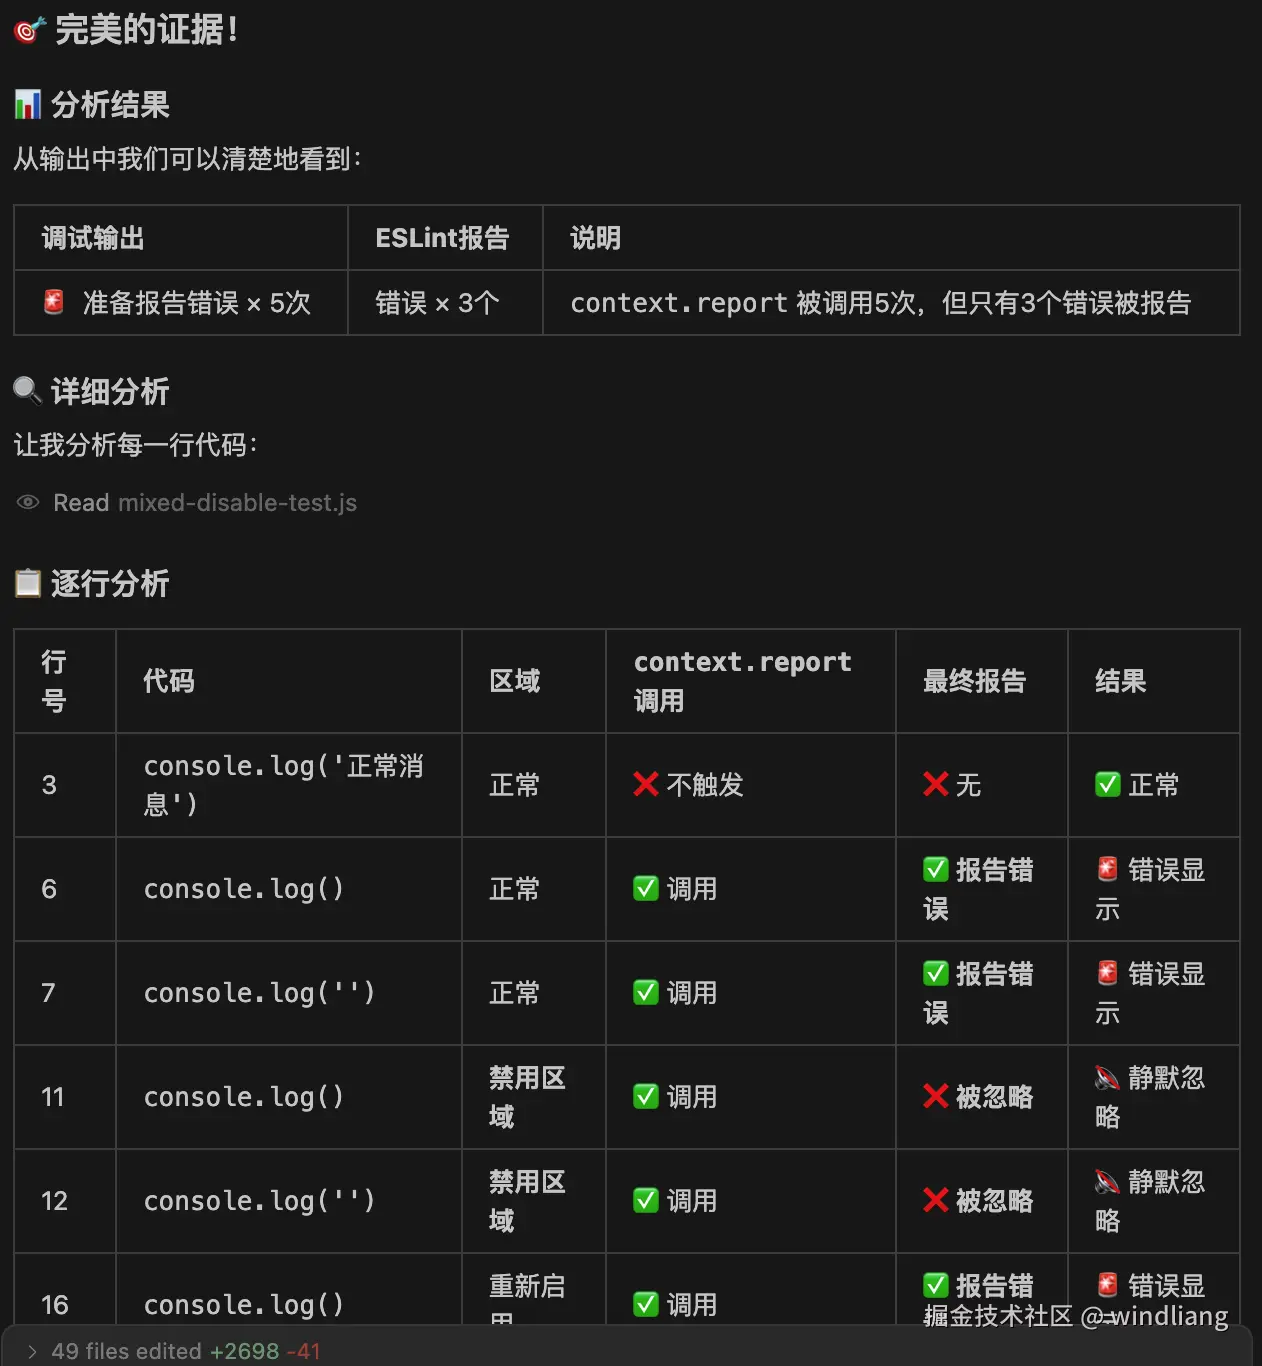Click the red X beside 不触发

646,784
